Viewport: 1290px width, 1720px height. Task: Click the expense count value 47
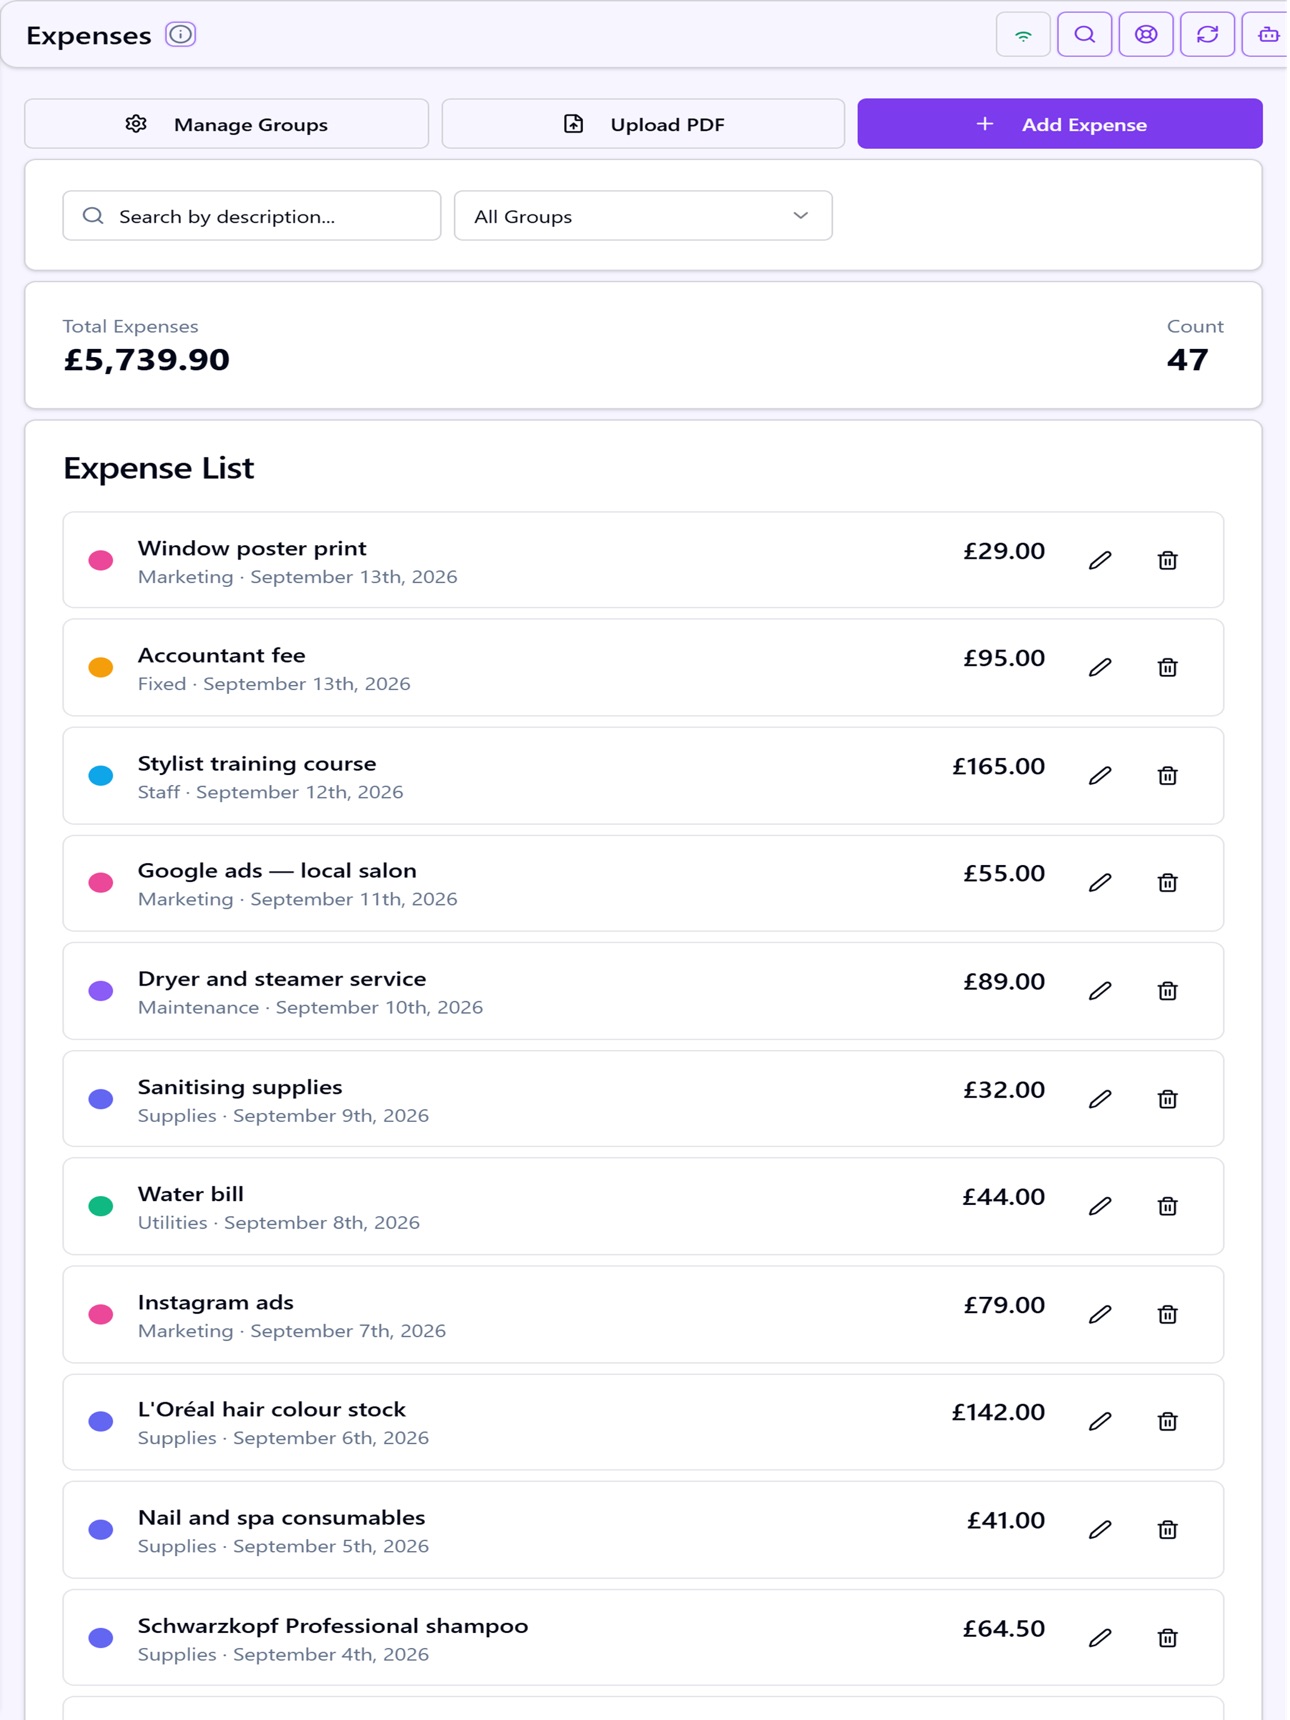1188,360
